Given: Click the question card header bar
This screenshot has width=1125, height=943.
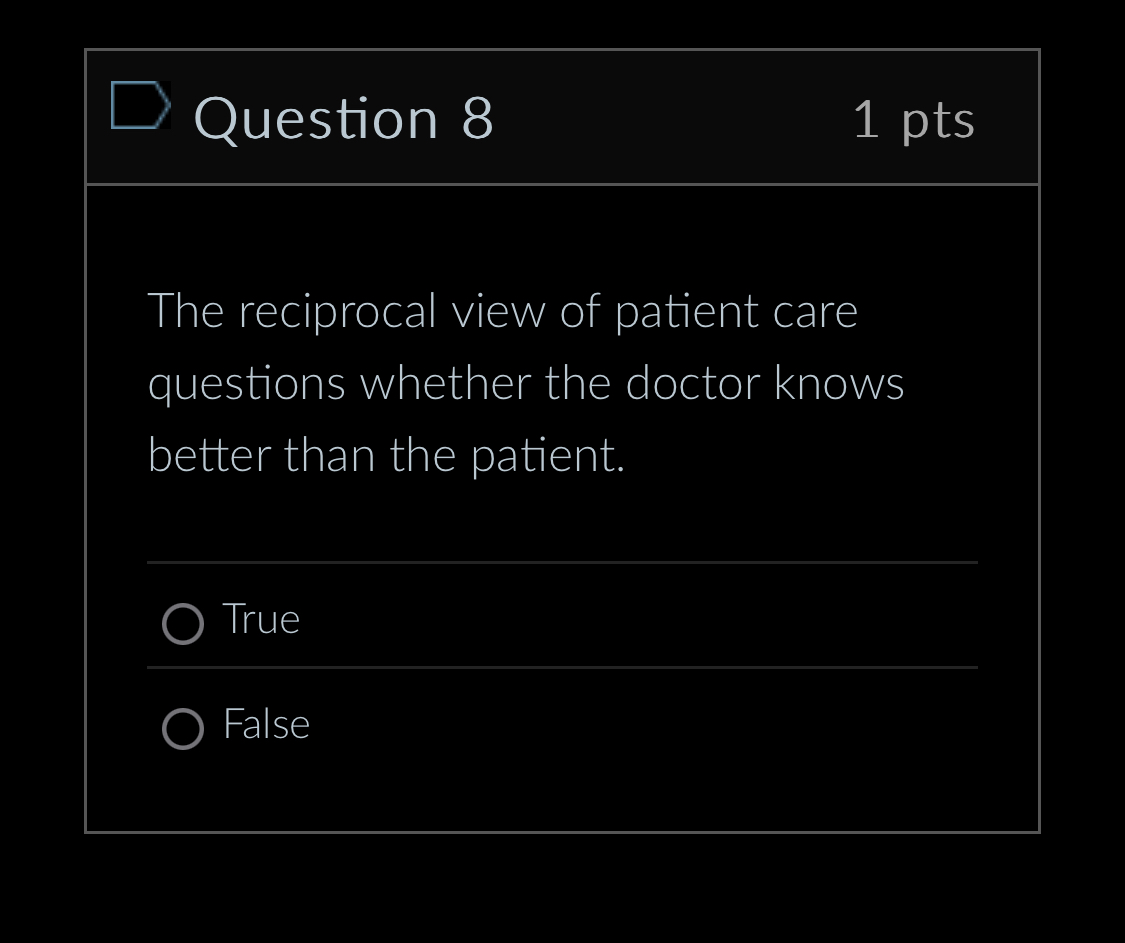Looking at the screenshot, I should tap(562, 117).
